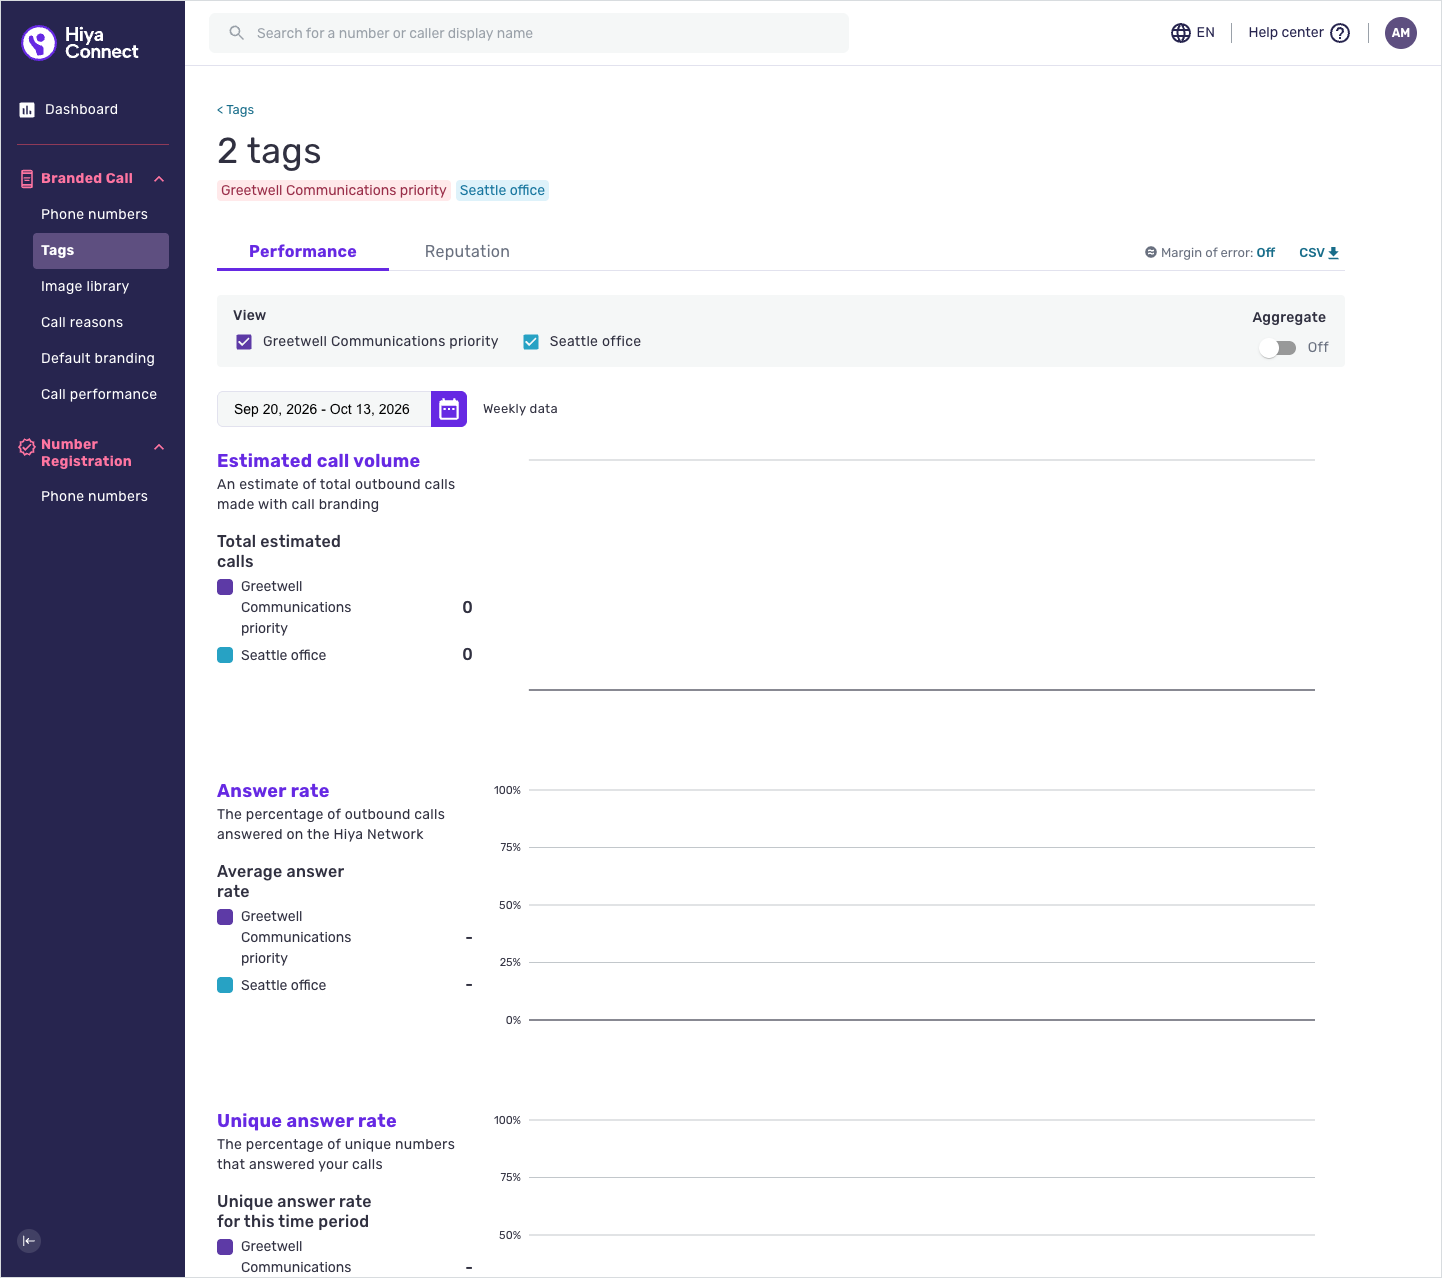The width and height of the screenshot is (1442, 1278).
Task: Click the Number Registration badge icon
Action: (x=27, y=447)
